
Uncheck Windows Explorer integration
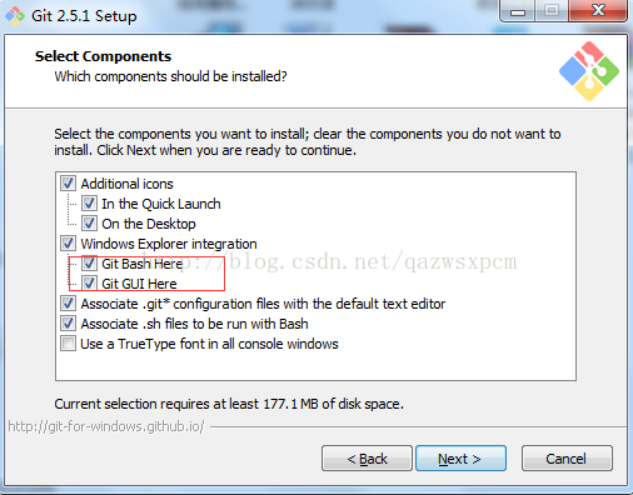(68, 244)
